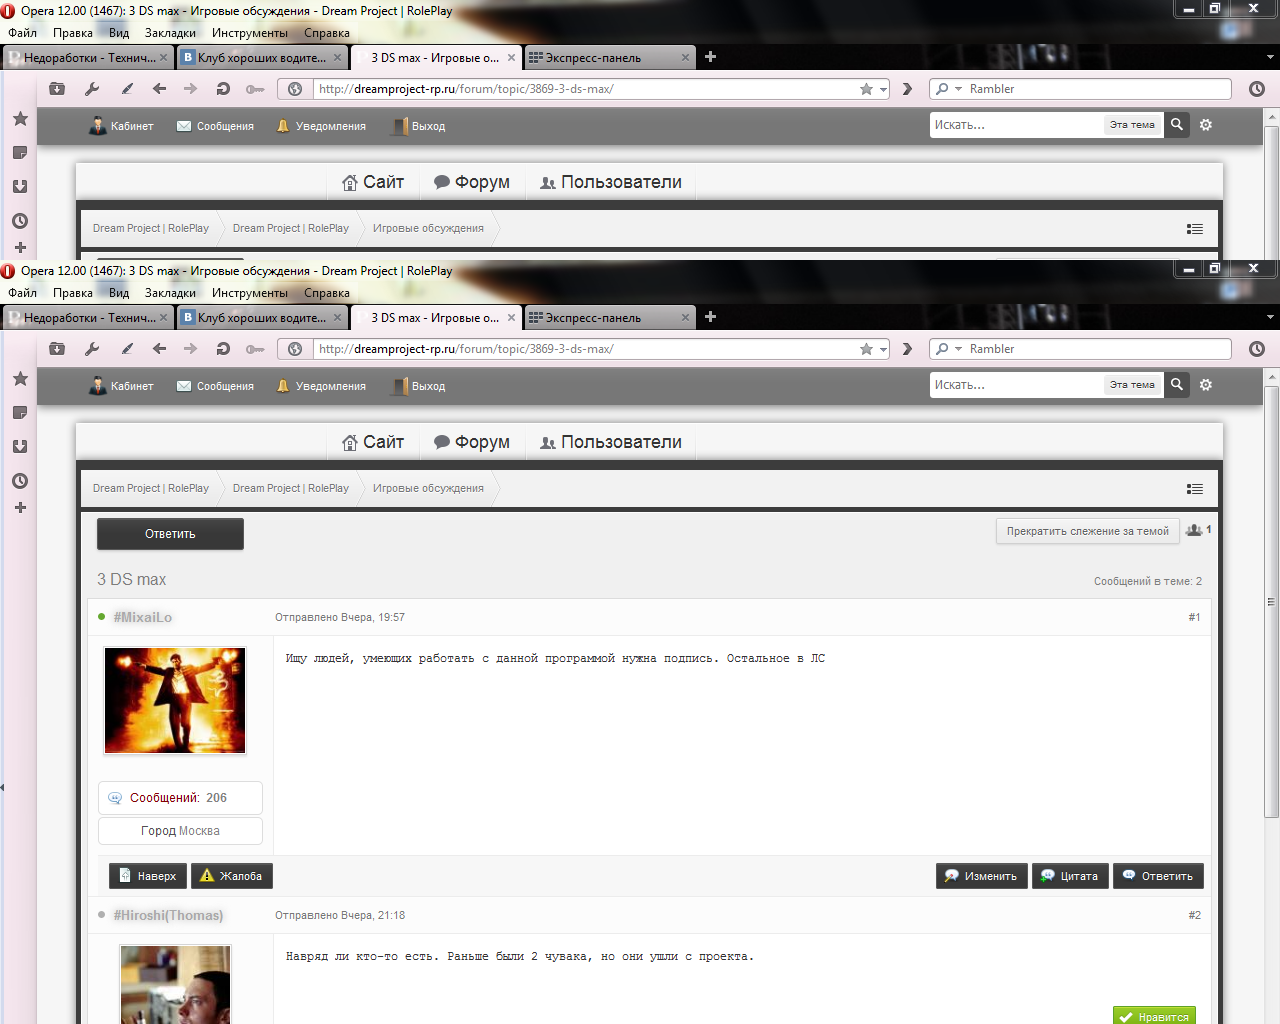Open Уведомления link in lower window
1280x1024 pixels.
(x=321, y=386)
